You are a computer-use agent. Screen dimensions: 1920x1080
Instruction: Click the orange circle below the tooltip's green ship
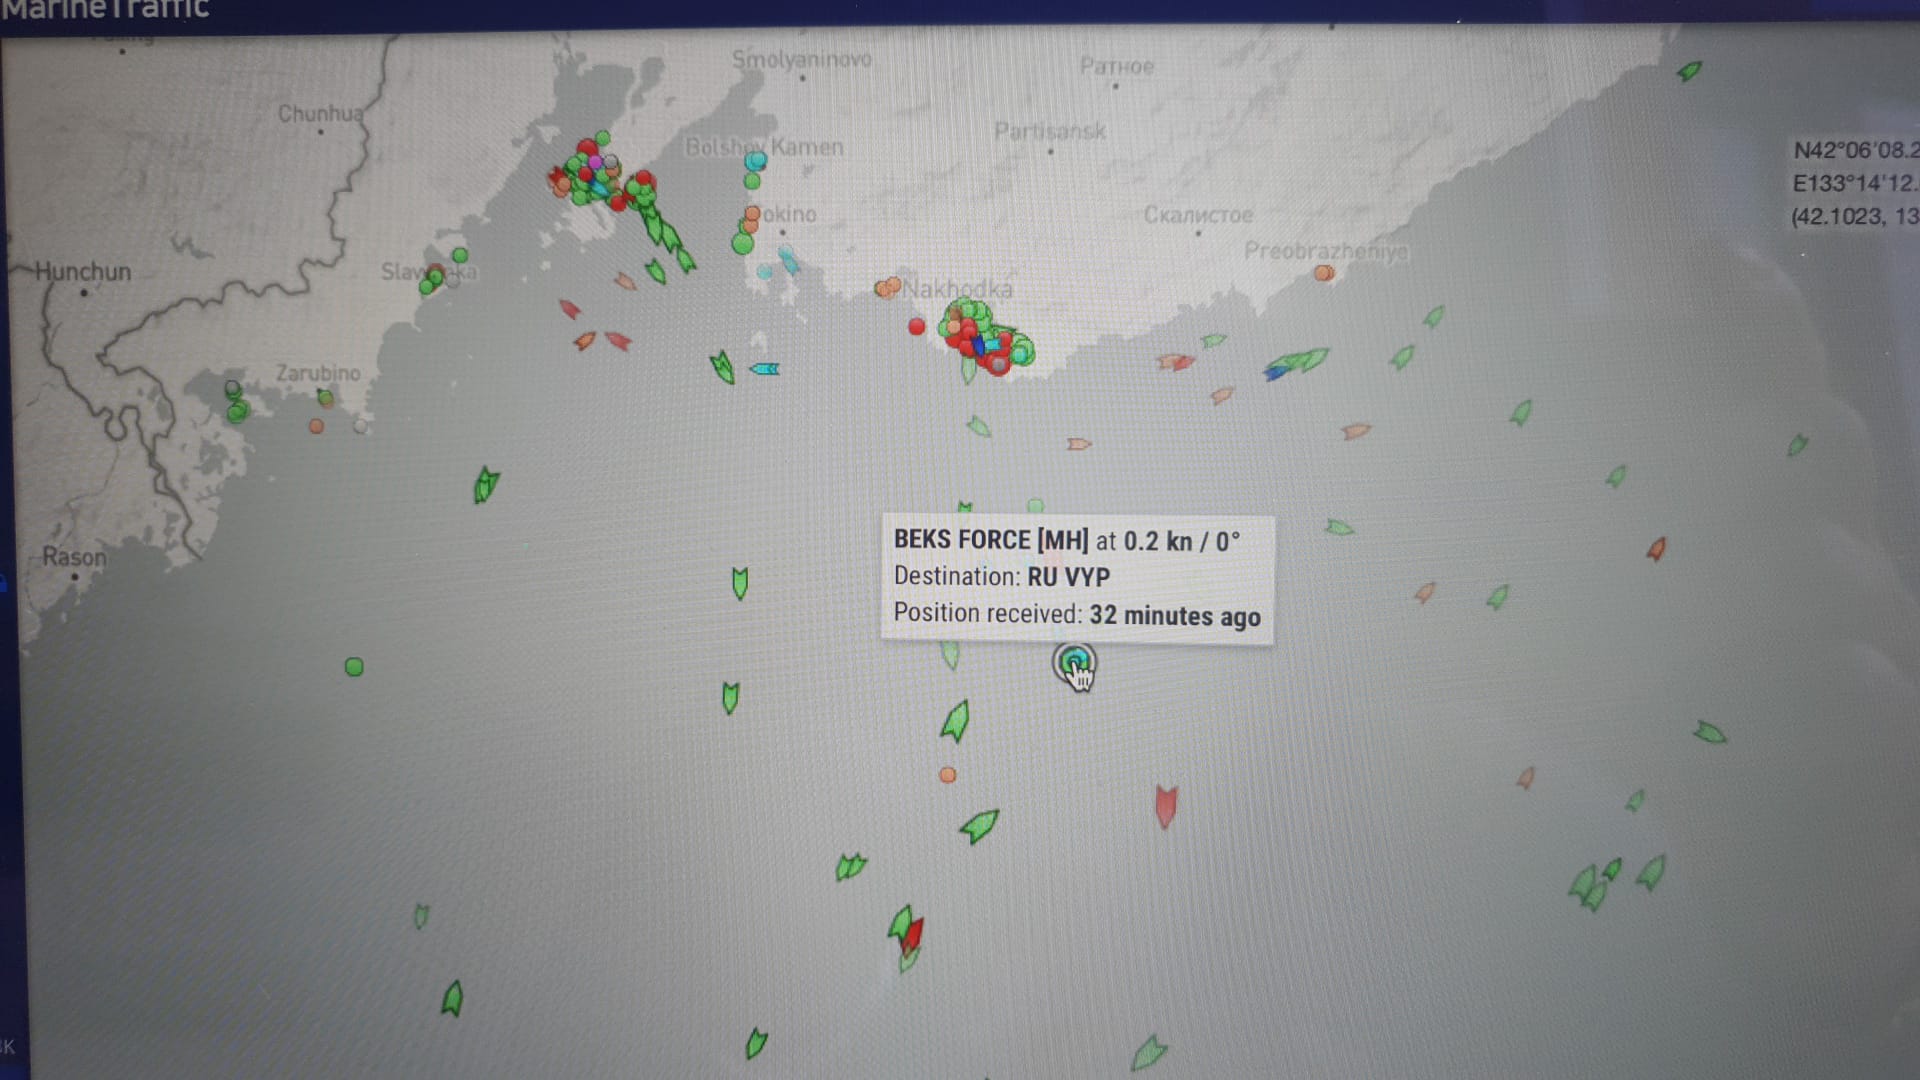click(948, 775)
